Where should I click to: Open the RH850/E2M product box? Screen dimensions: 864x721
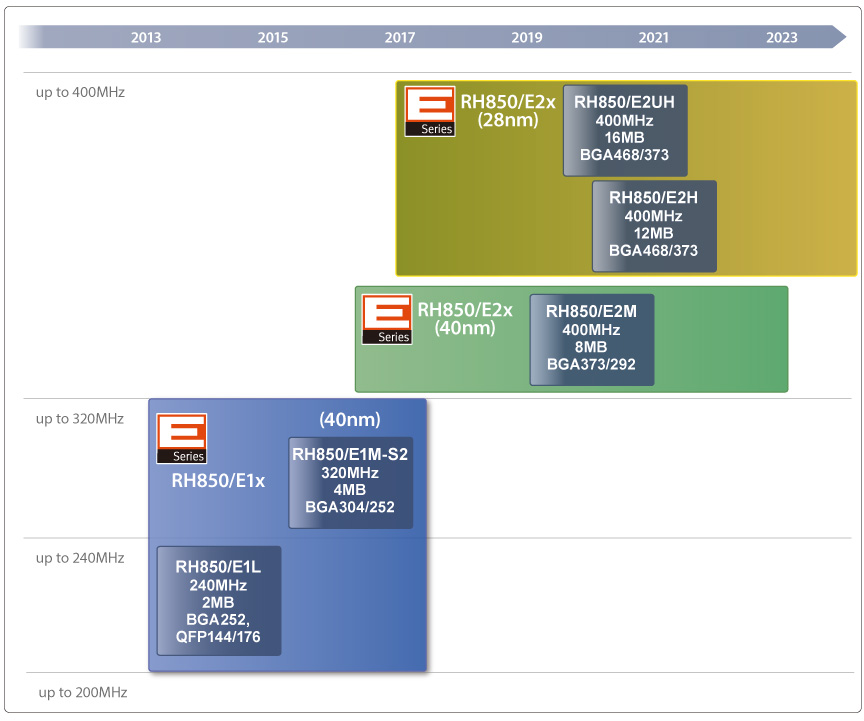pyautogui.click(x=592, y=340)
